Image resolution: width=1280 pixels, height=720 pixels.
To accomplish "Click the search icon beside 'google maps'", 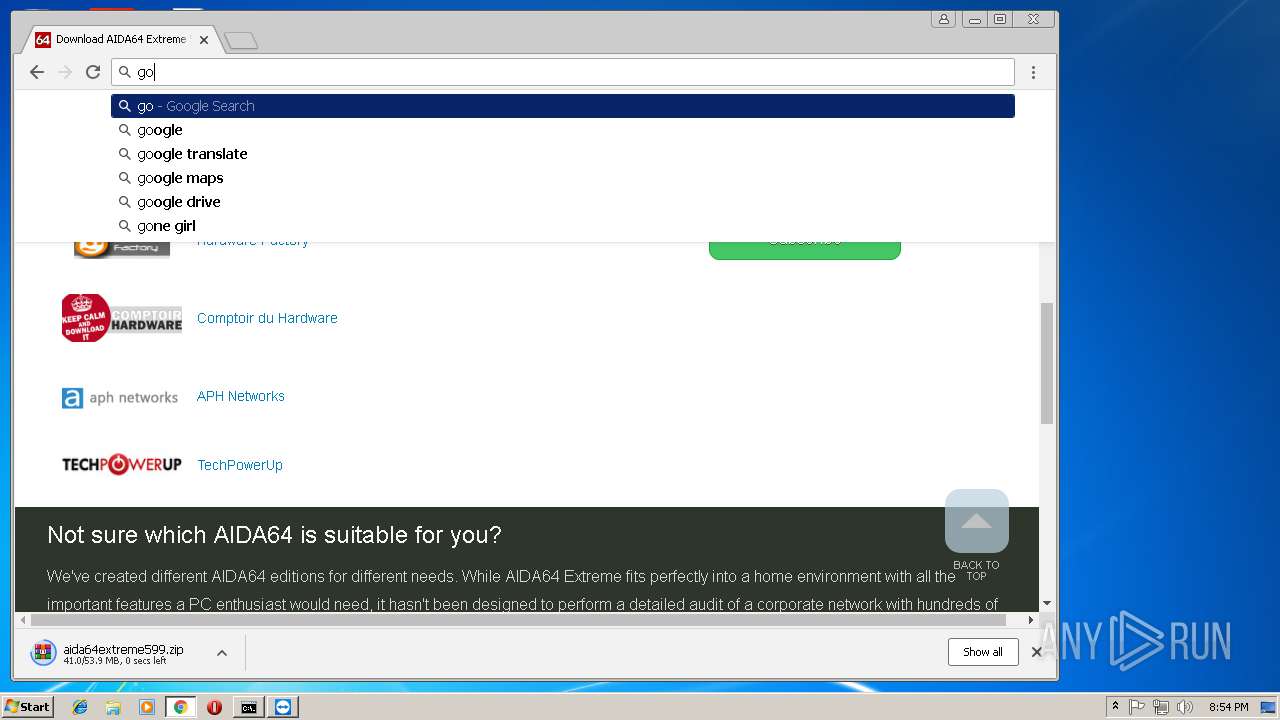I will [x=125, y=178].
